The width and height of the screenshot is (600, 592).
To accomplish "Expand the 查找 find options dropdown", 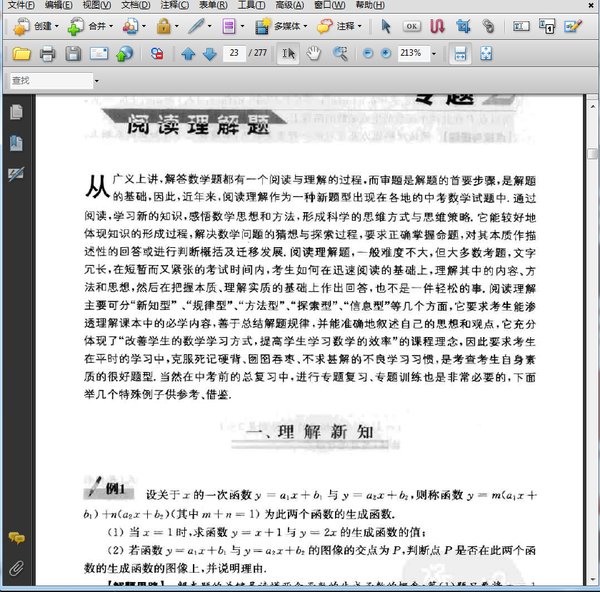I will coord(96,81).
